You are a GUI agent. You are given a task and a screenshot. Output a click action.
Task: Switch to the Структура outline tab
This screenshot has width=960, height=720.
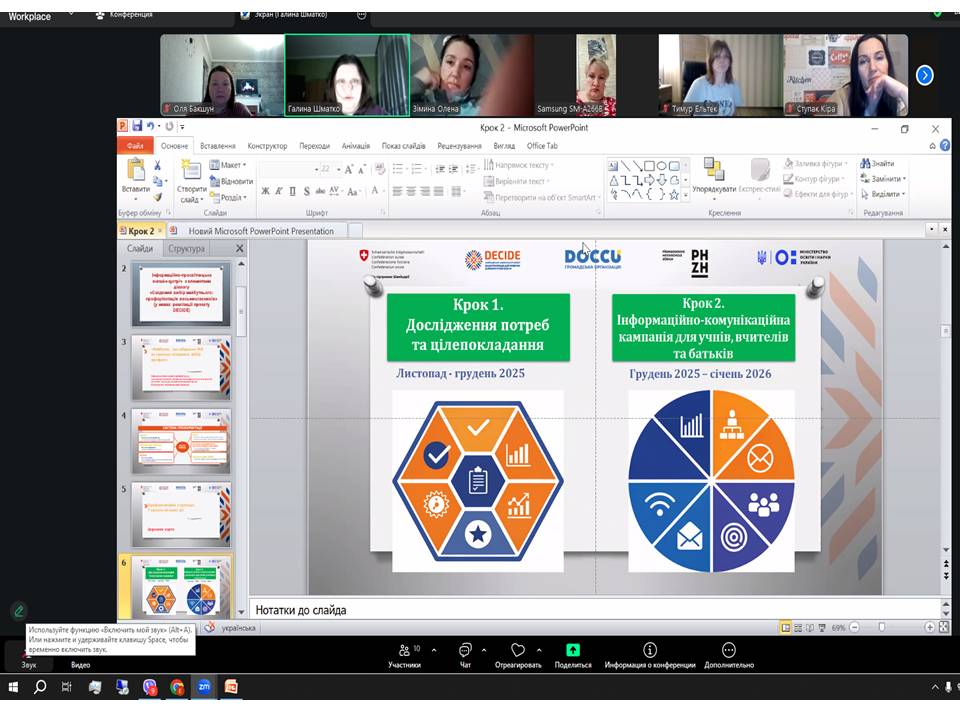pyautogui.click(x=186, y=249)
